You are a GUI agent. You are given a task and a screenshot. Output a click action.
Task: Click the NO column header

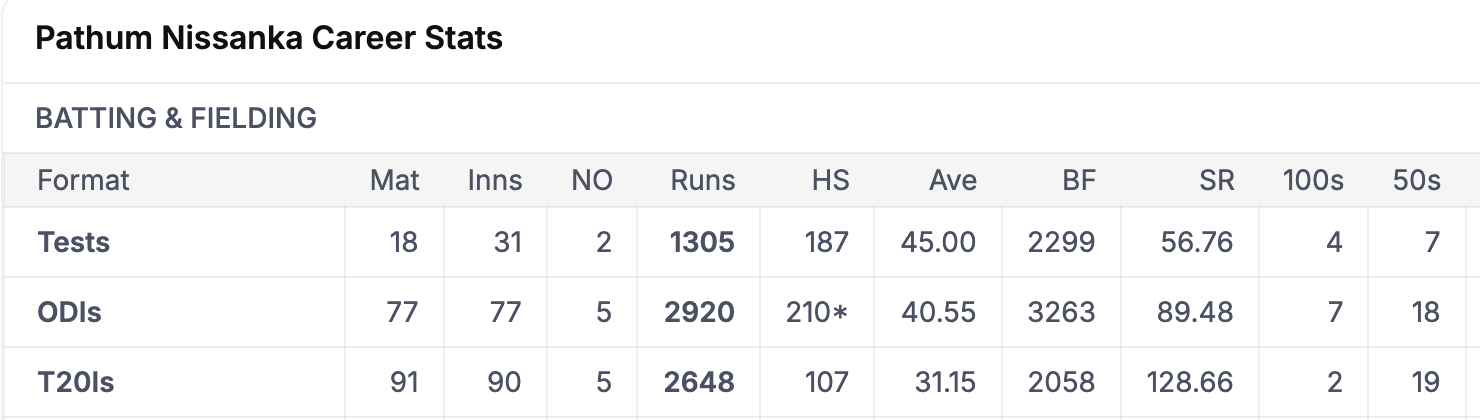(592, 180)
